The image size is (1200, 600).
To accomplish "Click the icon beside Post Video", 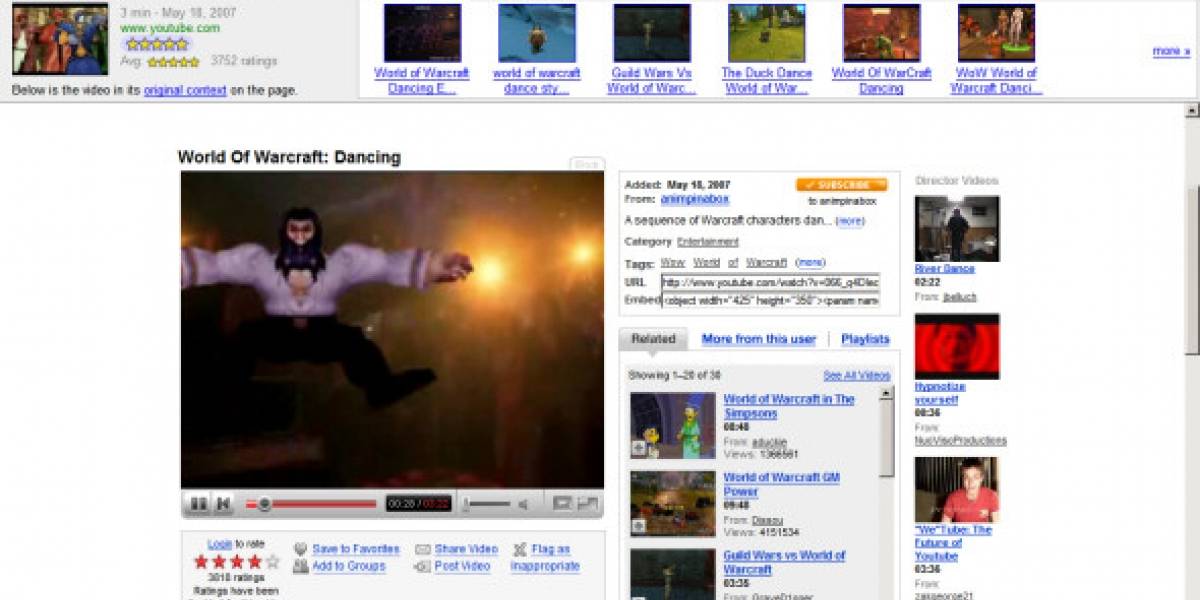I will point(422,566).
